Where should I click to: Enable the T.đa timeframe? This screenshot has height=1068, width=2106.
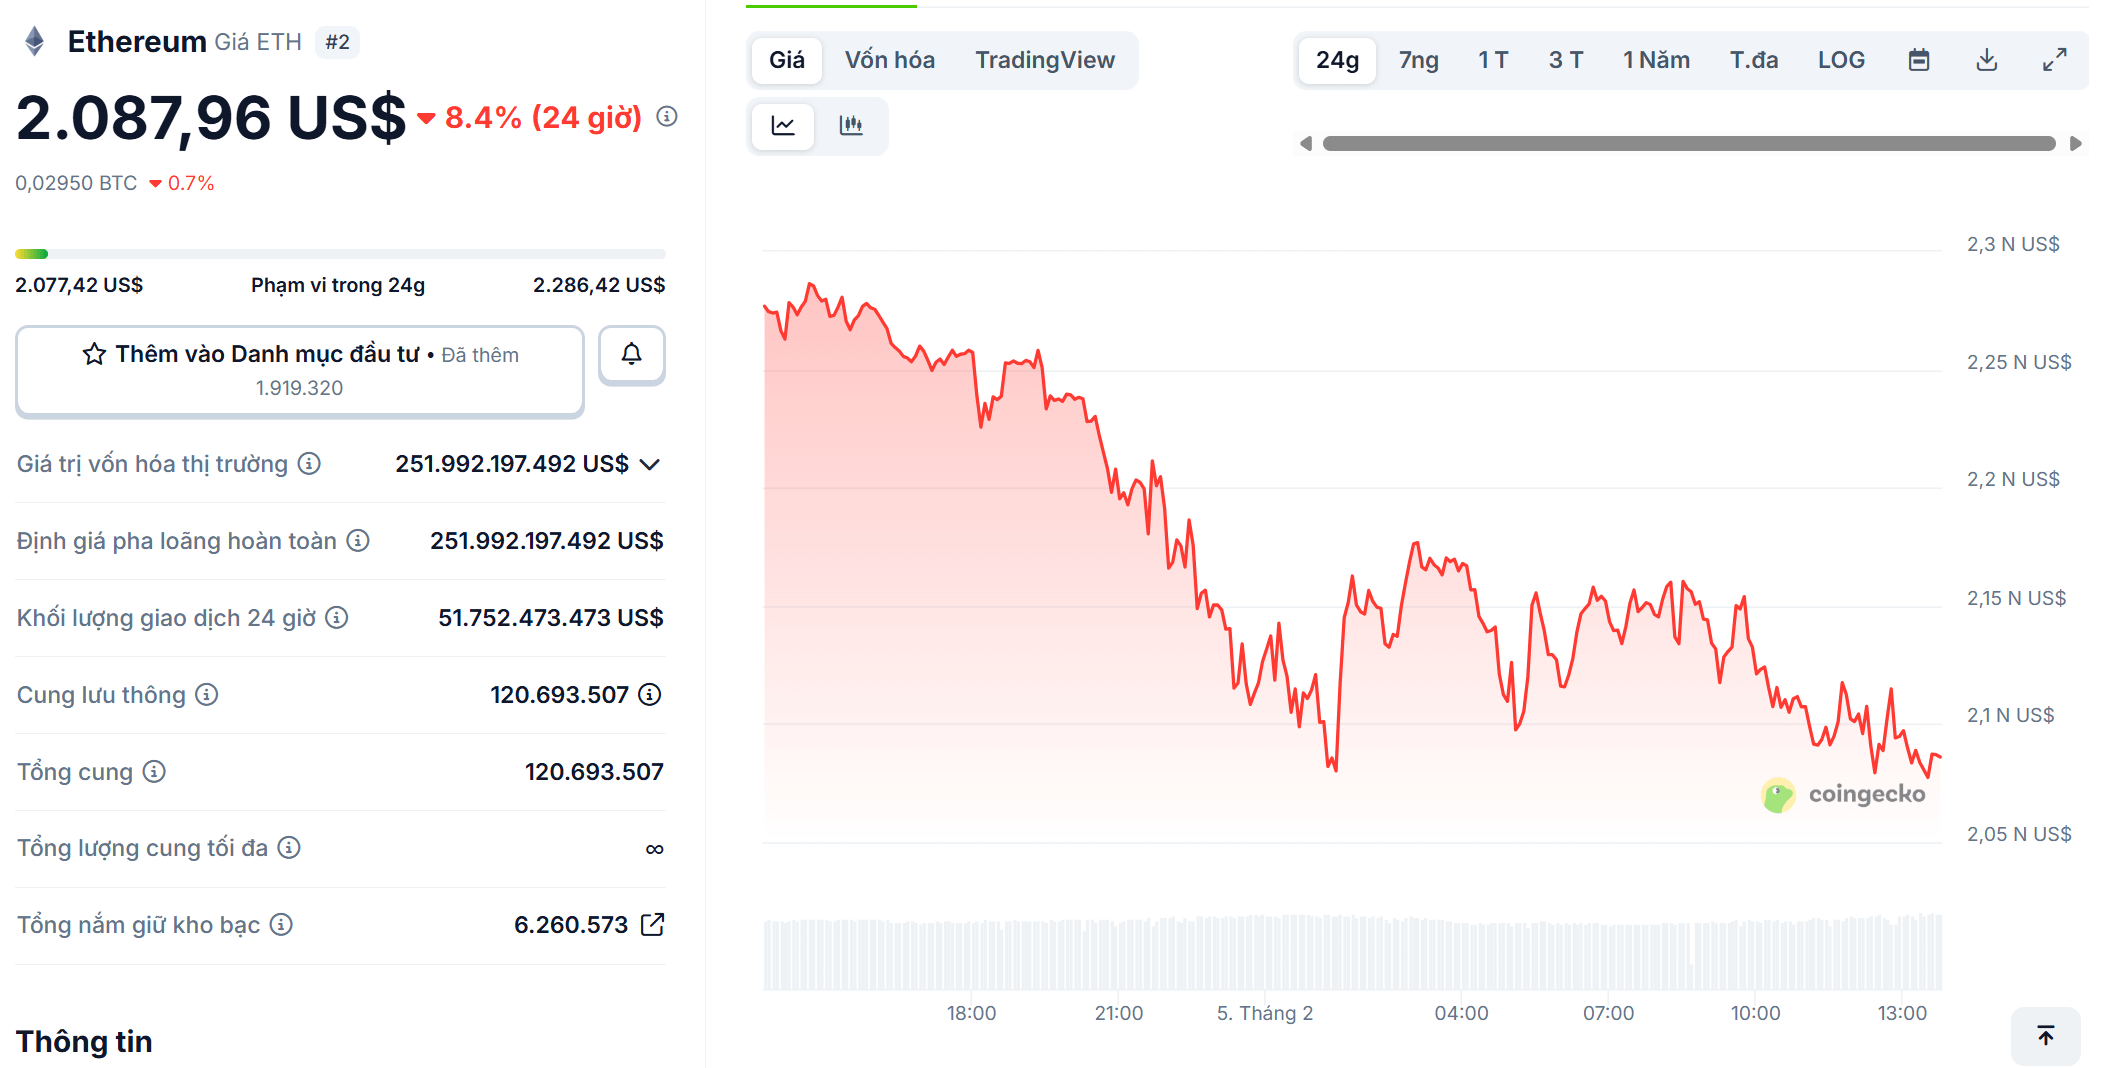[x=1754, y=59]
